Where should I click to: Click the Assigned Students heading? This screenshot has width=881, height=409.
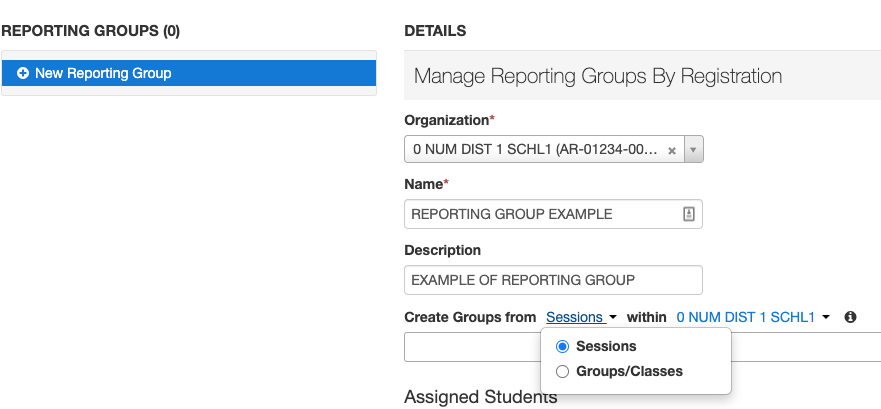click(x=480, y=398)
